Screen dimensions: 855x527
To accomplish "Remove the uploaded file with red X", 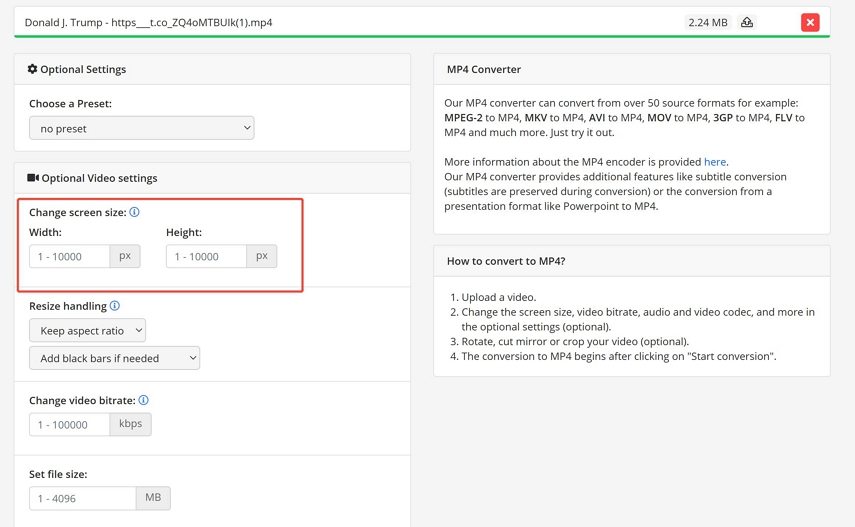I will pyautogui.click(x=810, y=22).
